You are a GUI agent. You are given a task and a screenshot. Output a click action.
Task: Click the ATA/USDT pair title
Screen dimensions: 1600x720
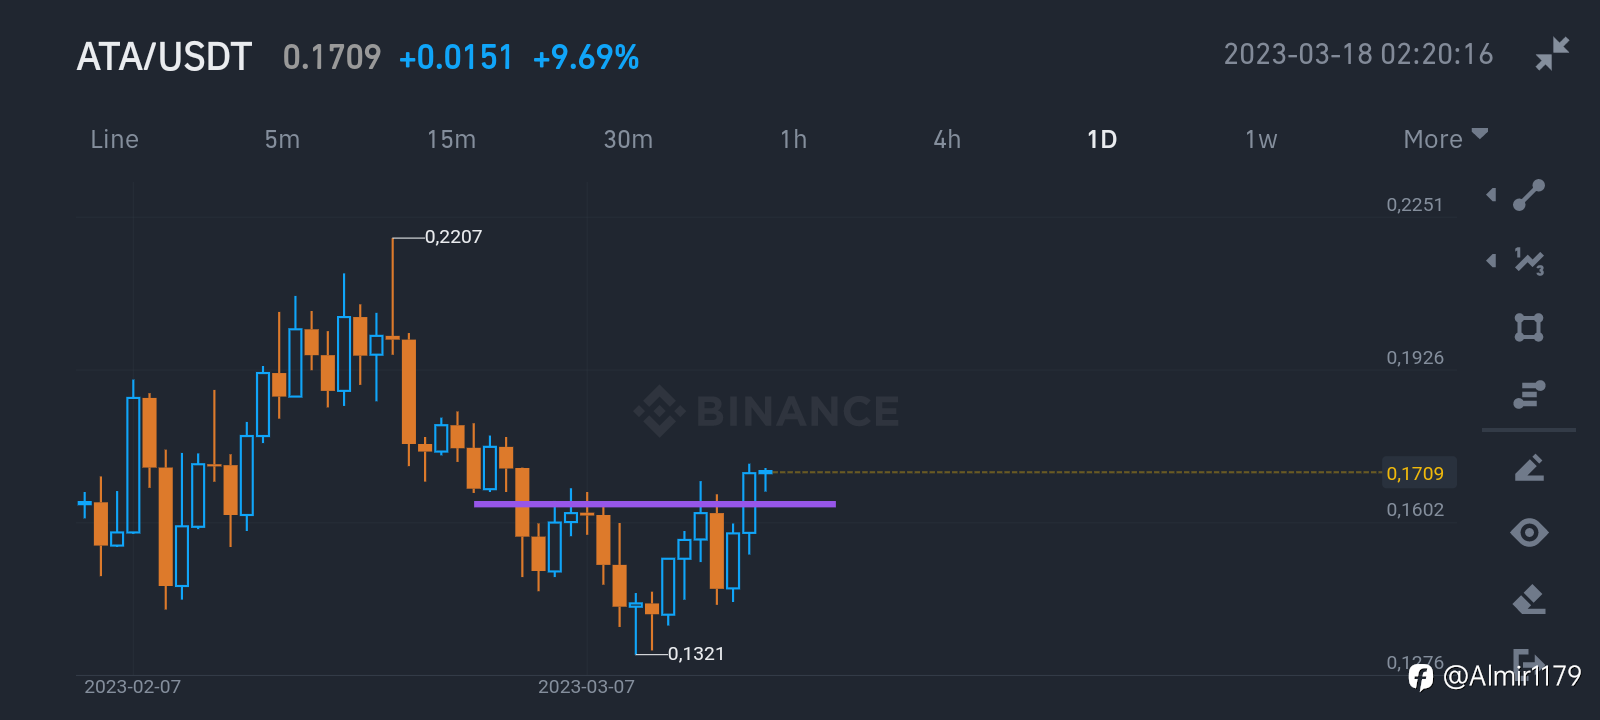pos(164,57)
